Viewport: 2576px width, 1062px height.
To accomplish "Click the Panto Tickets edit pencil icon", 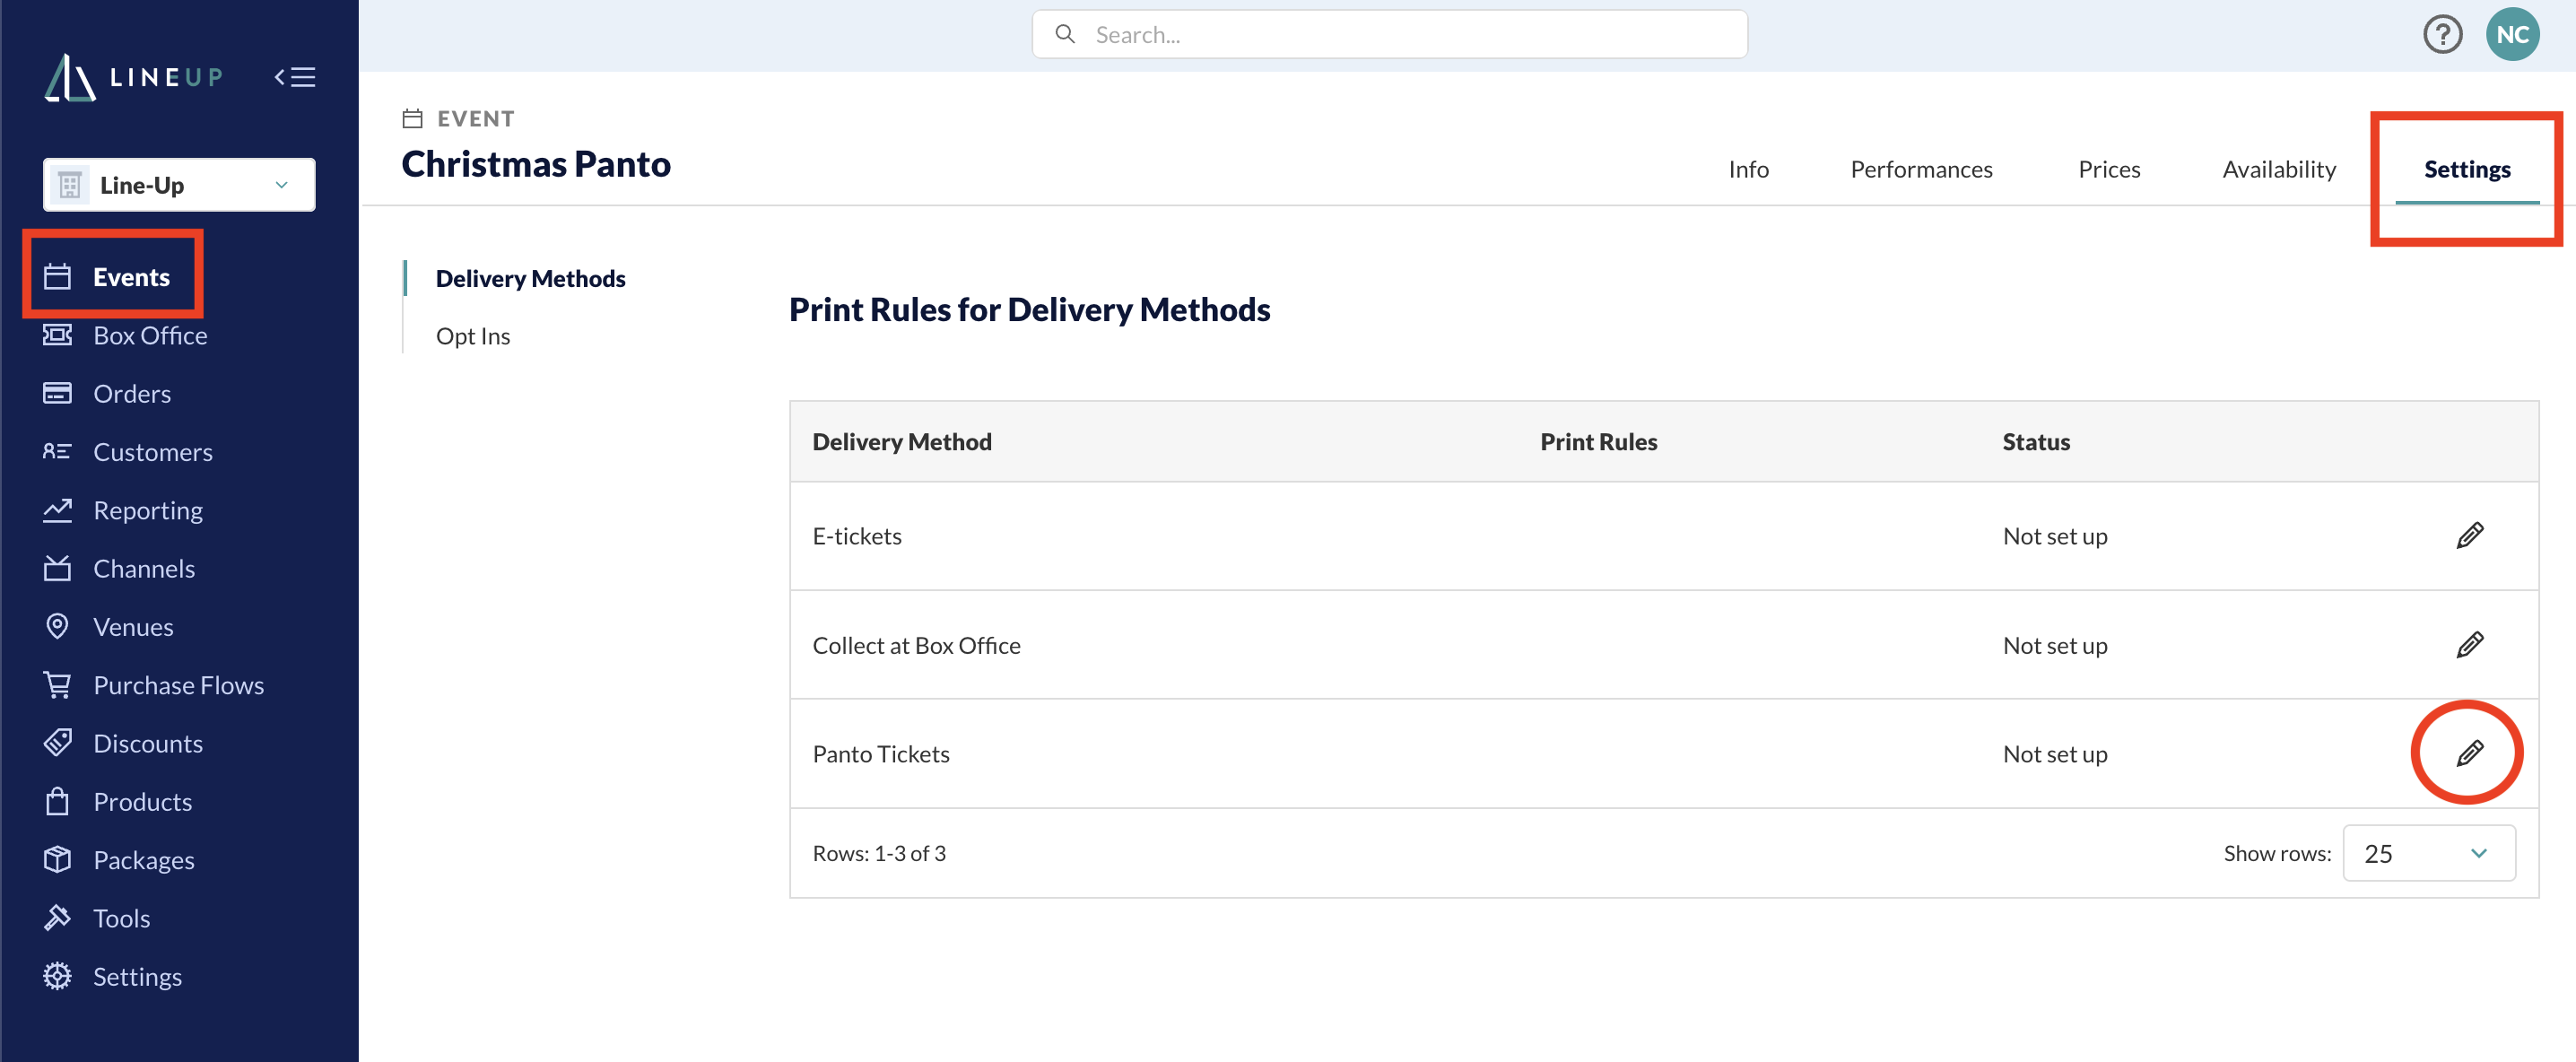I will pos(2469,753).
